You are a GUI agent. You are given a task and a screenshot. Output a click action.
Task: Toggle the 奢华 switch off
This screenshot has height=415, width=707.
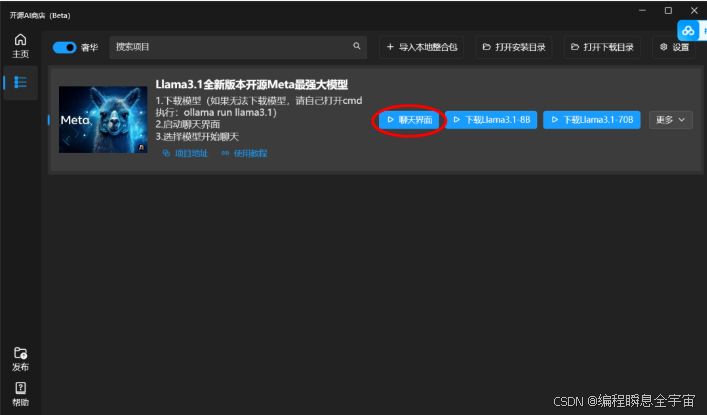[64, 47]
